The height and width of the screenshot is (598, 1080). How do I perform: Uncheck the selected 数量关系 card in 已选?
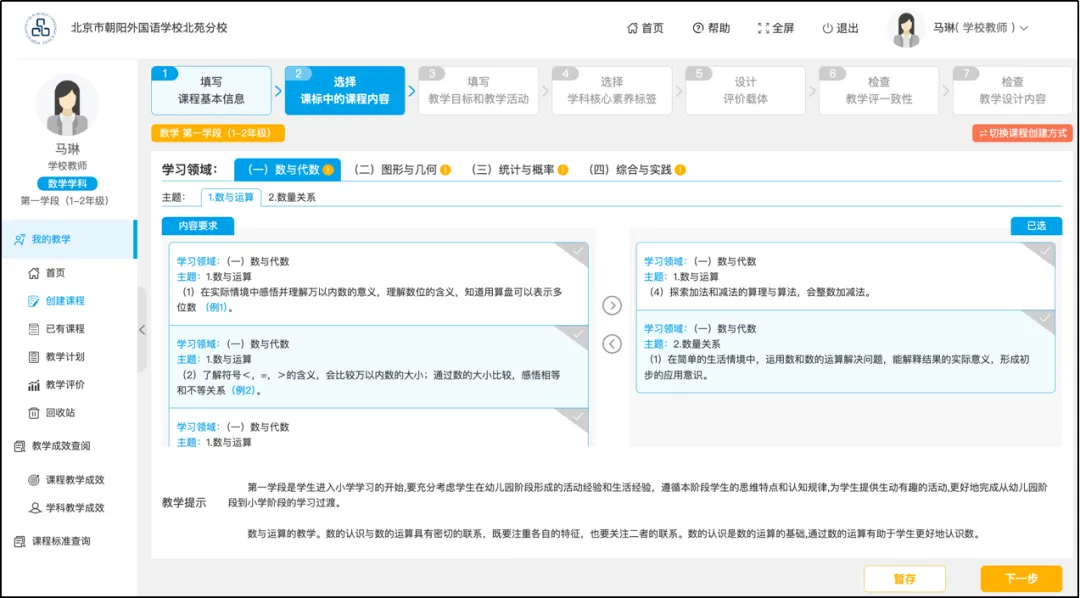click(x=1044, y=319)
